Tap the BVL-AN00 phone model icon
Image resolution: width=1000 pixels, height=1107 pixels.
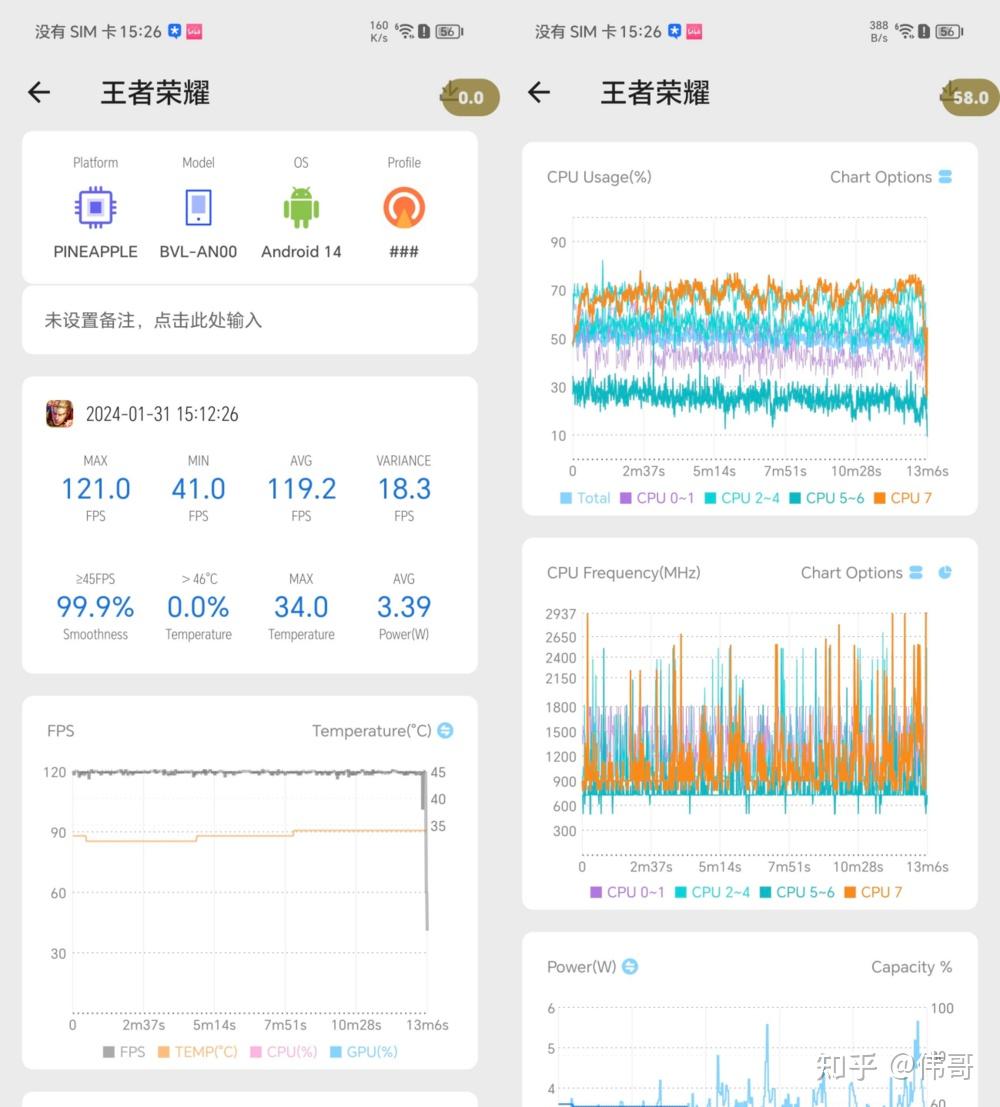pos(197,206)
